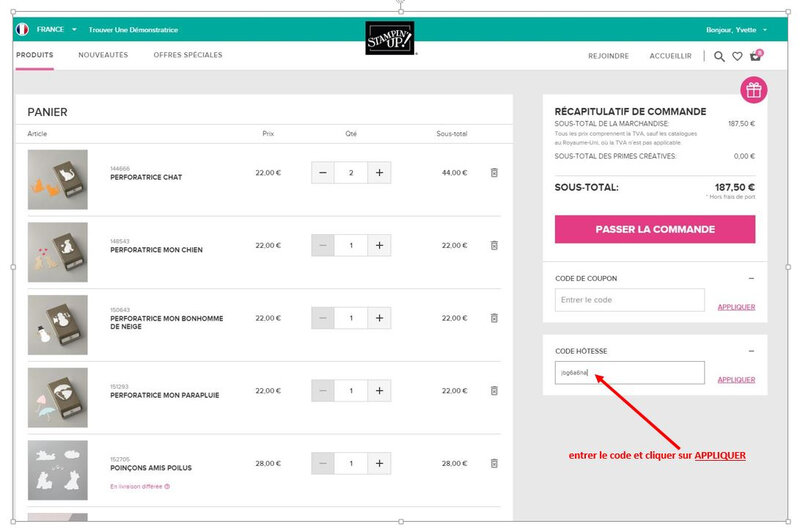The image size is (800, 532).
Task: Open the OFFRES SPECIALES menu
Action: point(188,55)
